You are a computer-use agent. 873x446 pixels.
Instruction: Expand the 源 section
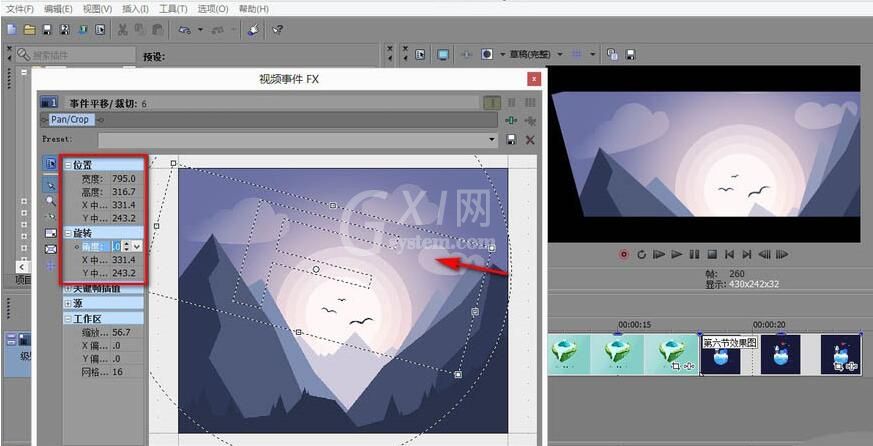point(68,304)
